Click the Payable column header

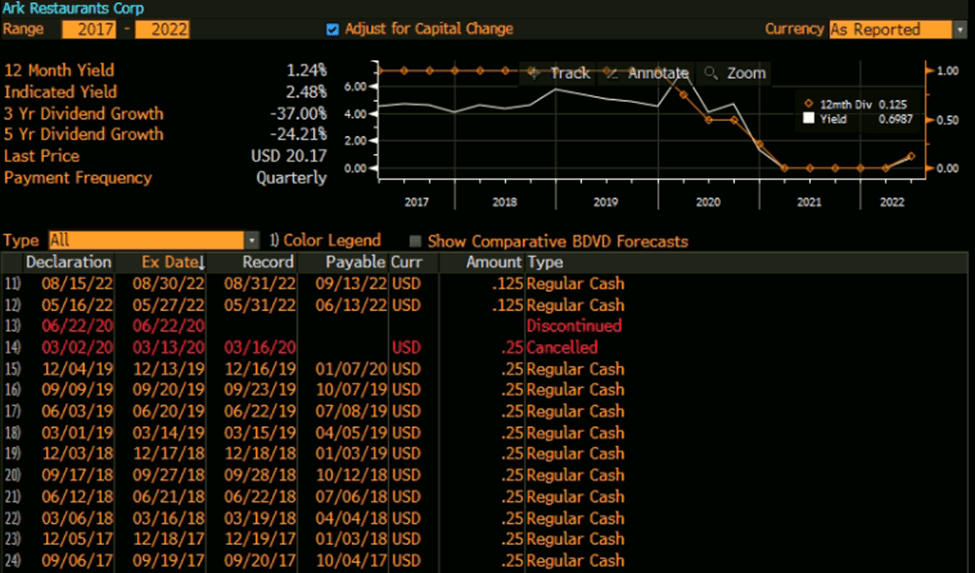(x=355, y=262)
